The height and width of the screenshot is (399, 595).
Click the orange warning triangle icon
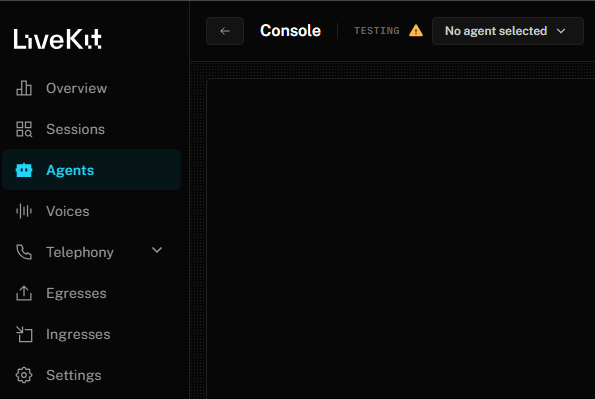pyautogui.click(x=416, y=30)
